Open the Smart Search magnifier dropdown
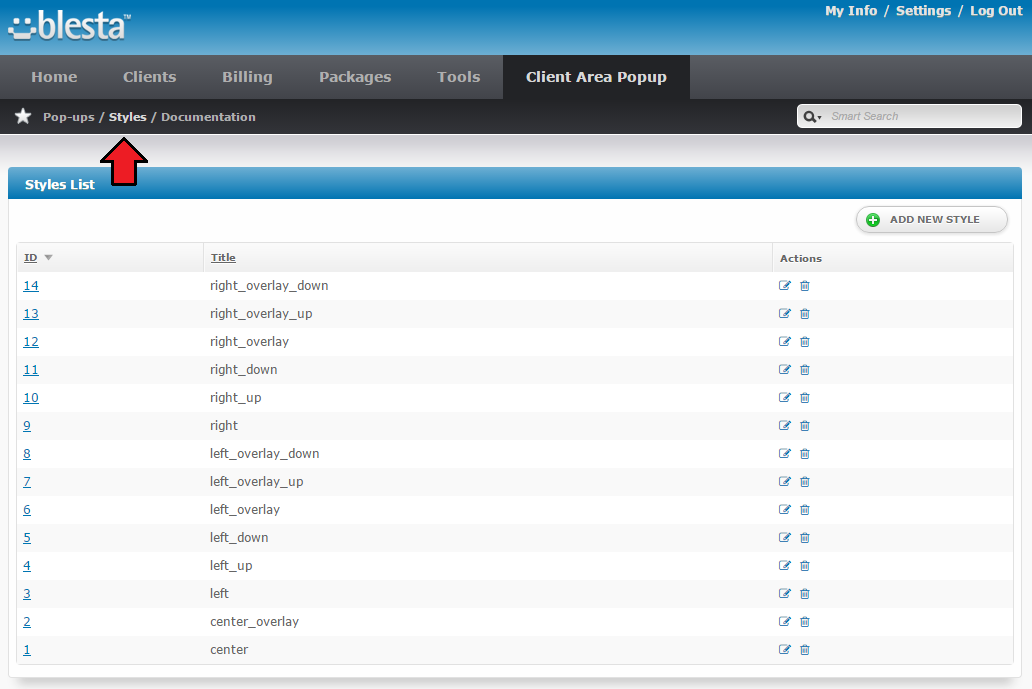The image size is (1032, 689). (x=813, y=116)
